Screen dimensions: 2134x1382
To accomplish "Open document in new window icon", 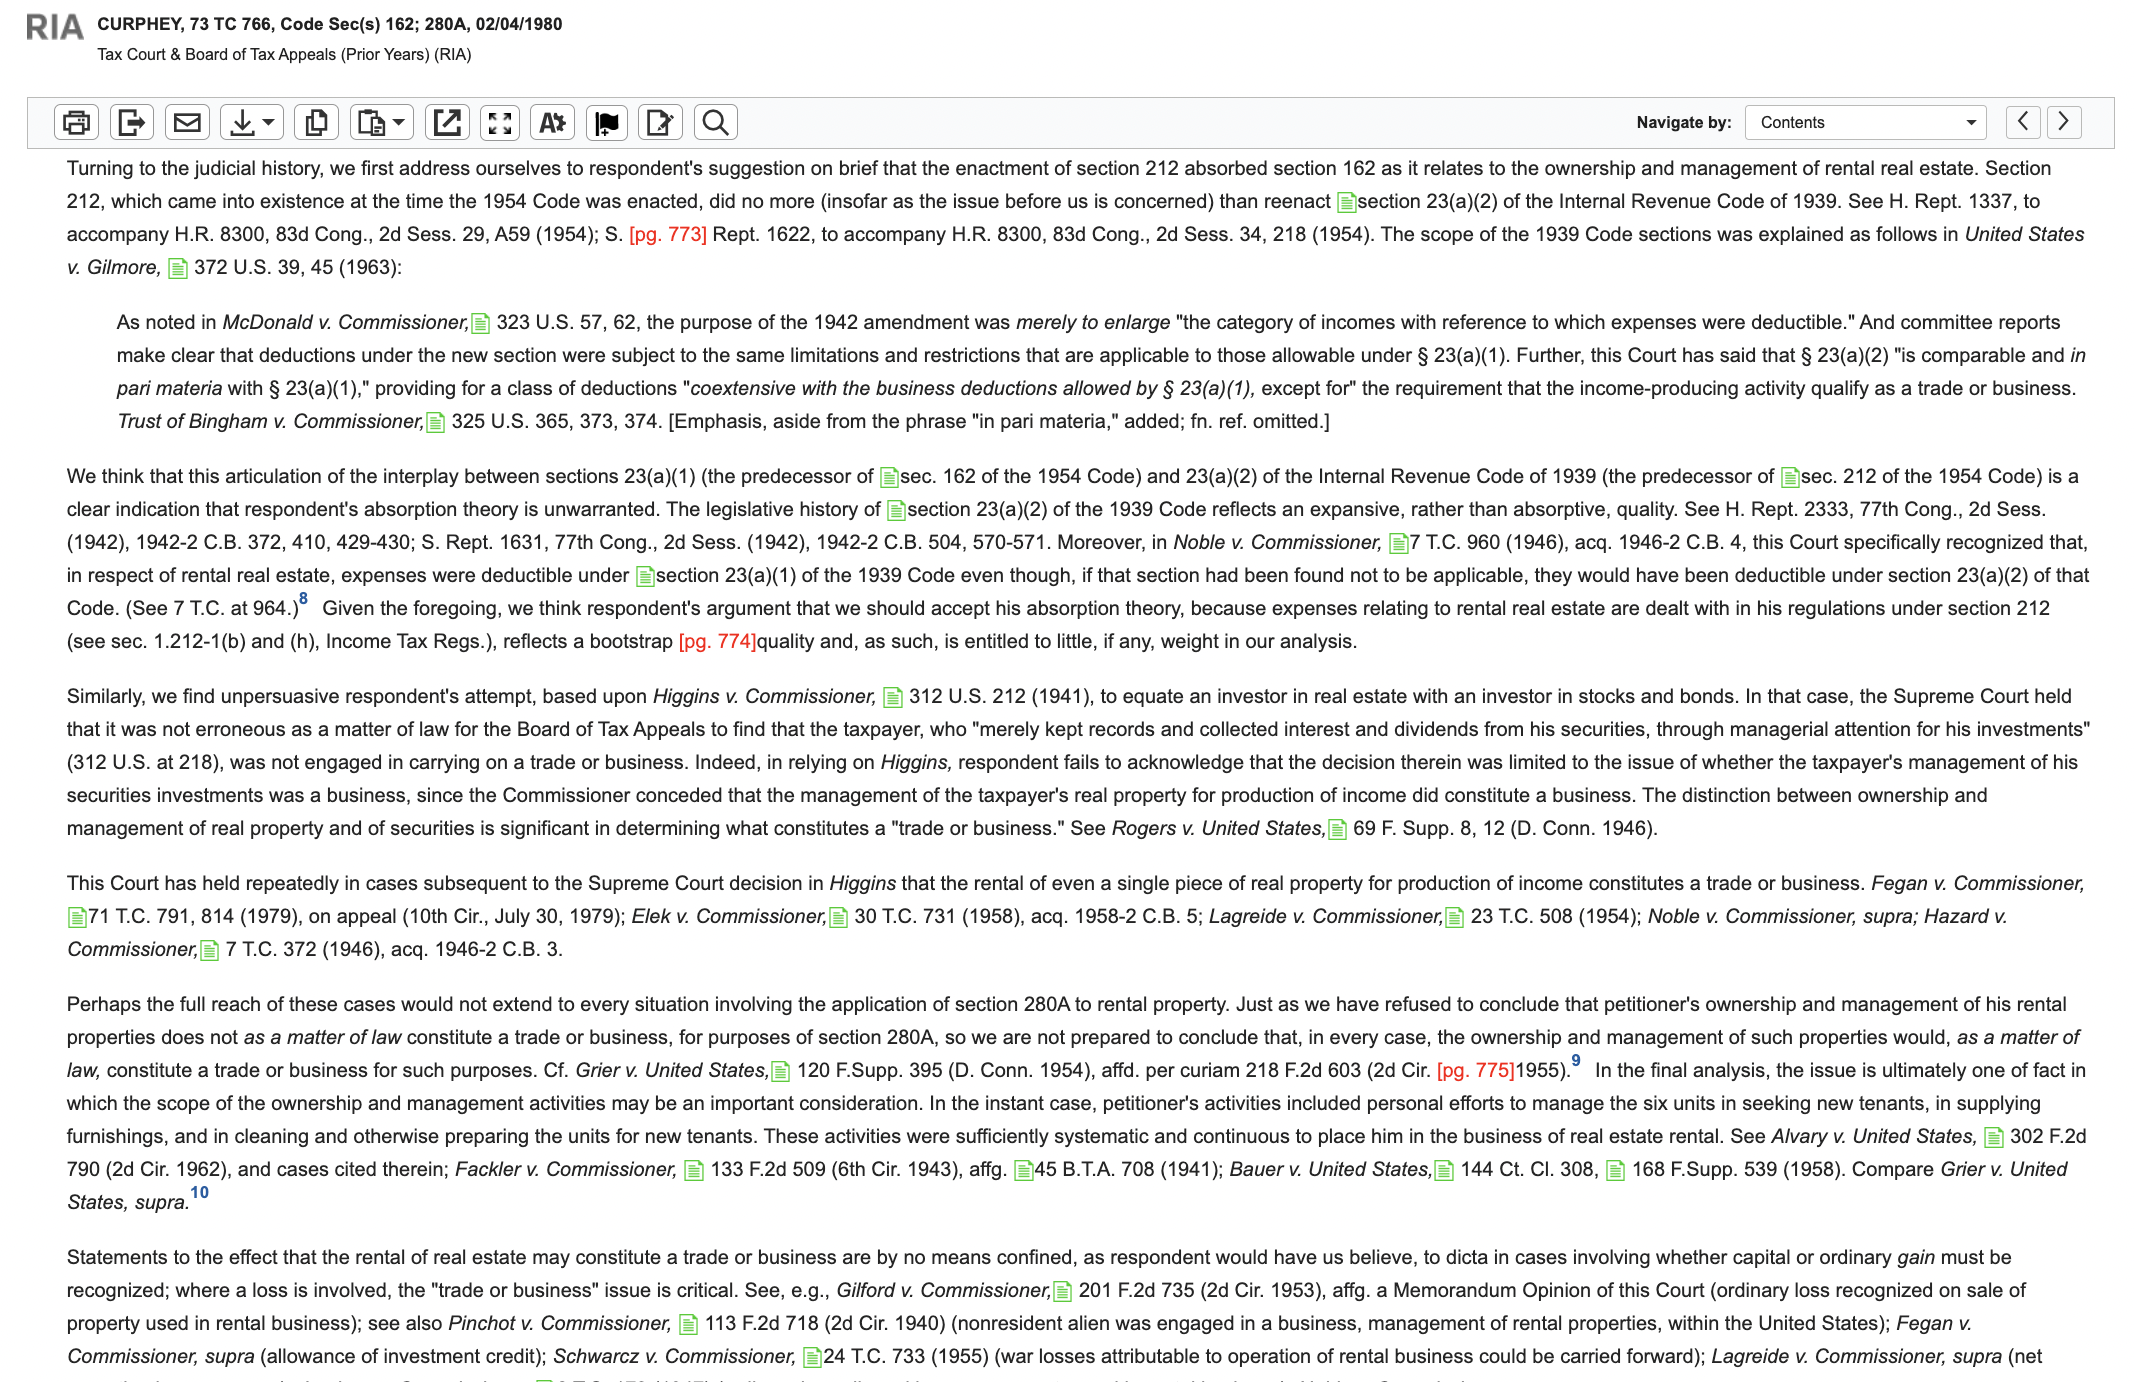I will tap(448, 122).
